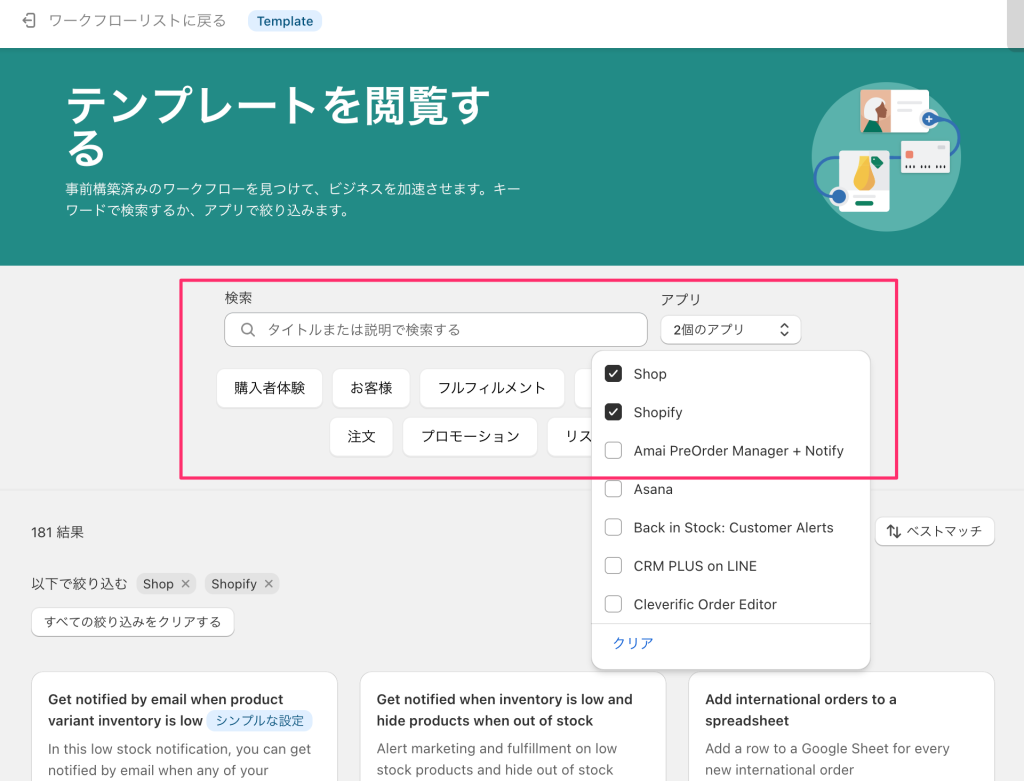
Task: Click the sort arrows icon on ベストマッチ
Action: (x=894, y=532)
